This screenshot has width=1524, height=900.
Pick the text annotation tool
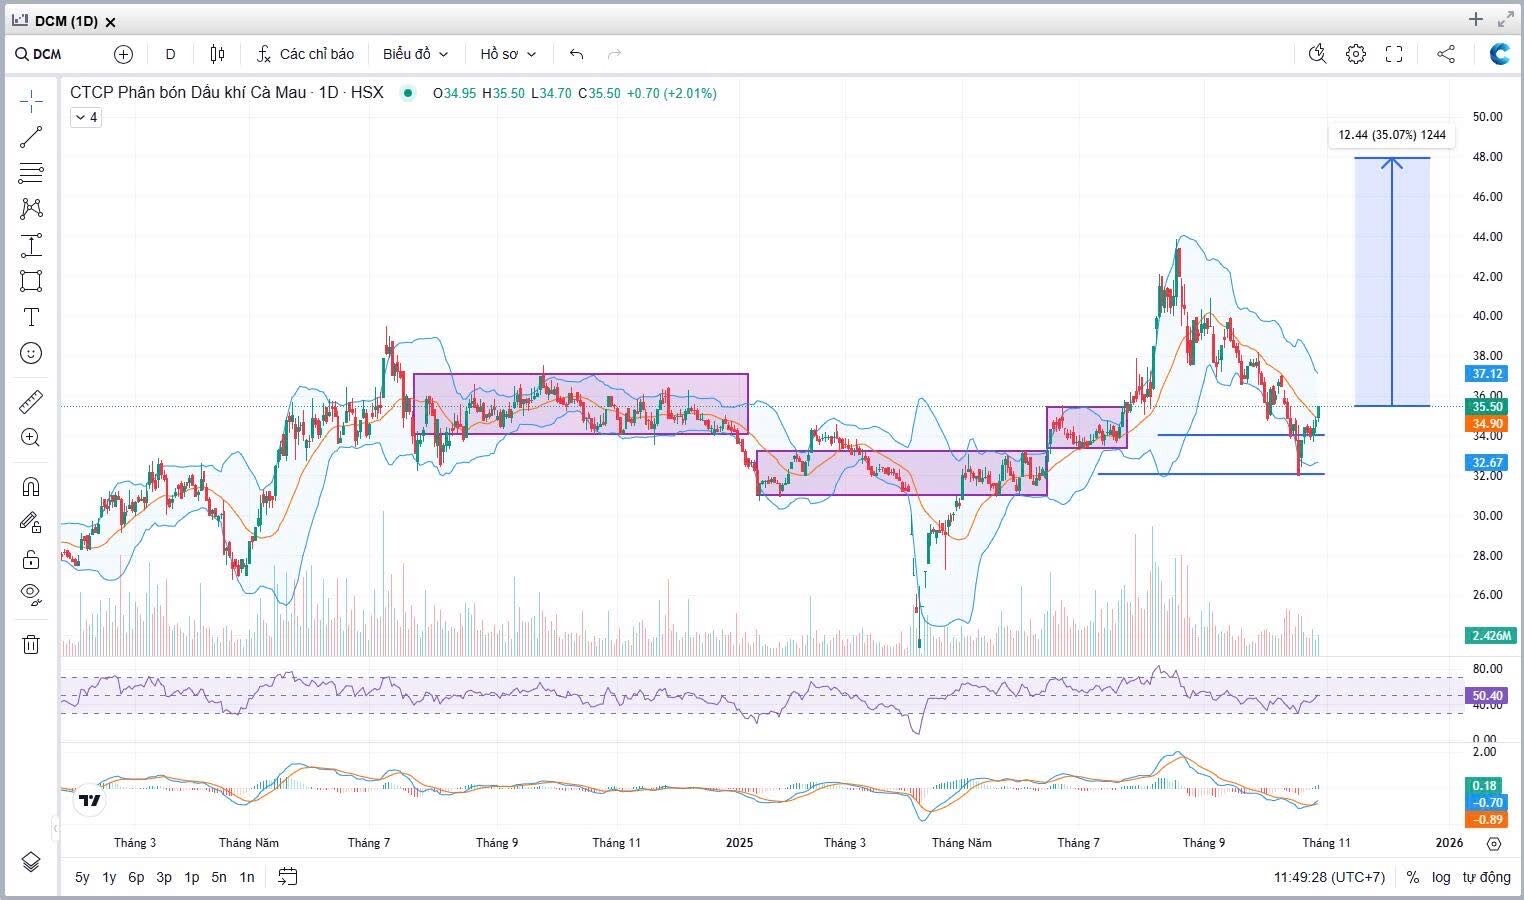[31, 317]
